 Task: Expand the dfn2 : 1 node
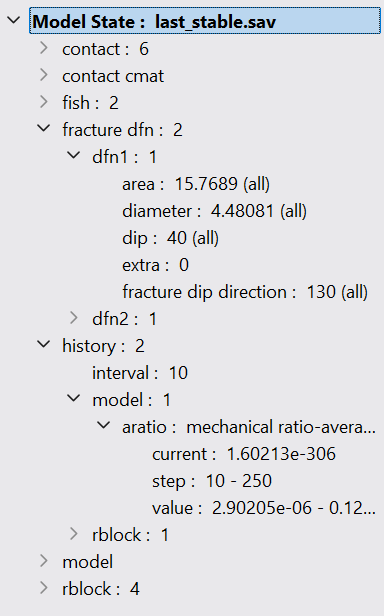click(x=73, y=318)
